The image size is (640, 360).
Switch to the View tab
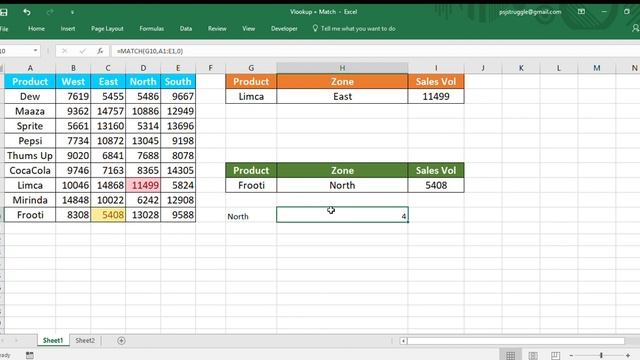pos(248,29)
